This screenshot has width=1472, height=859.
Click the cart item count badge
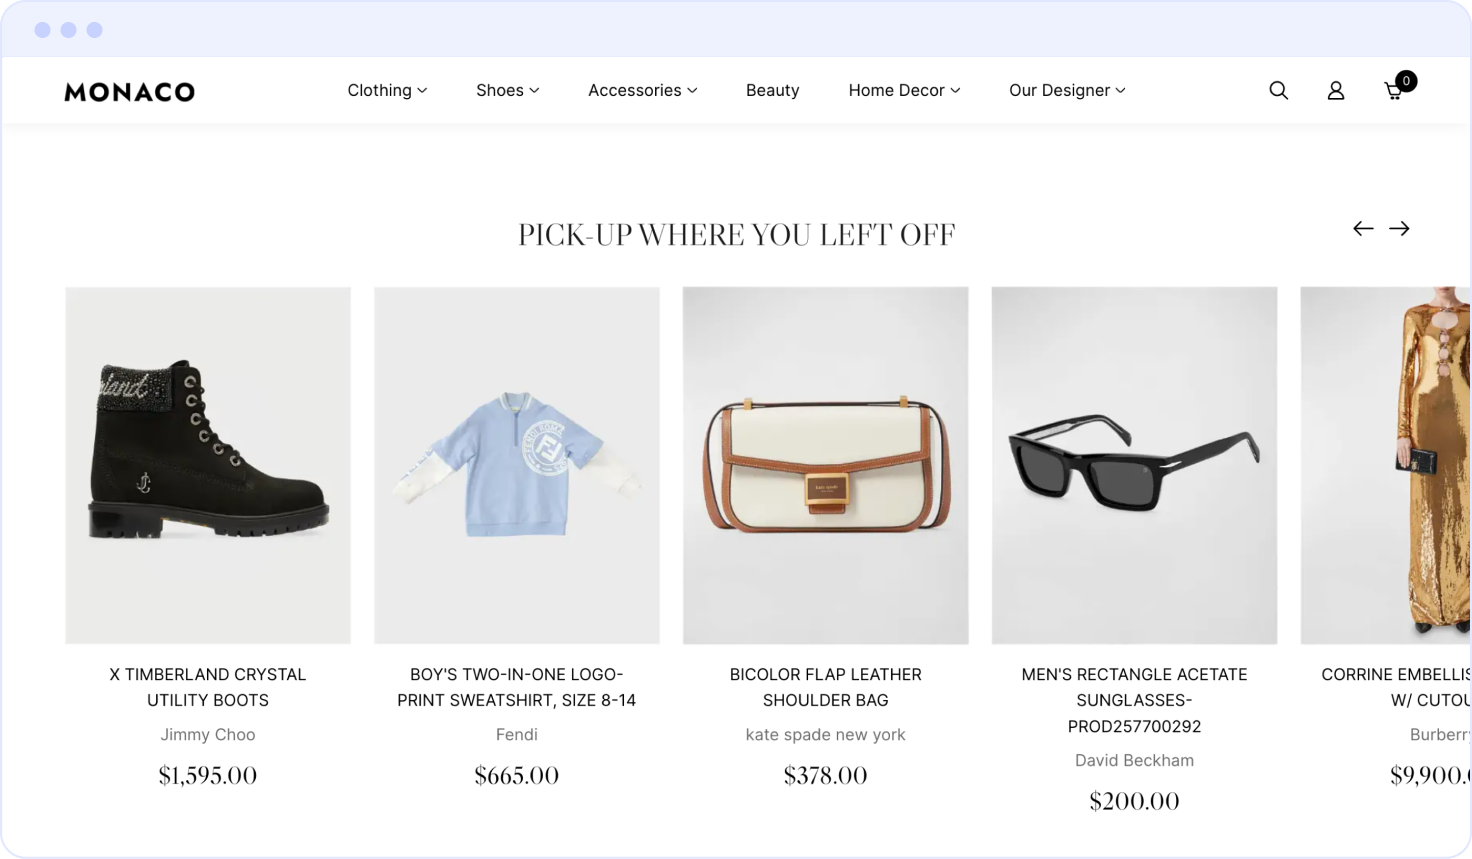(x=1406, y=81)
